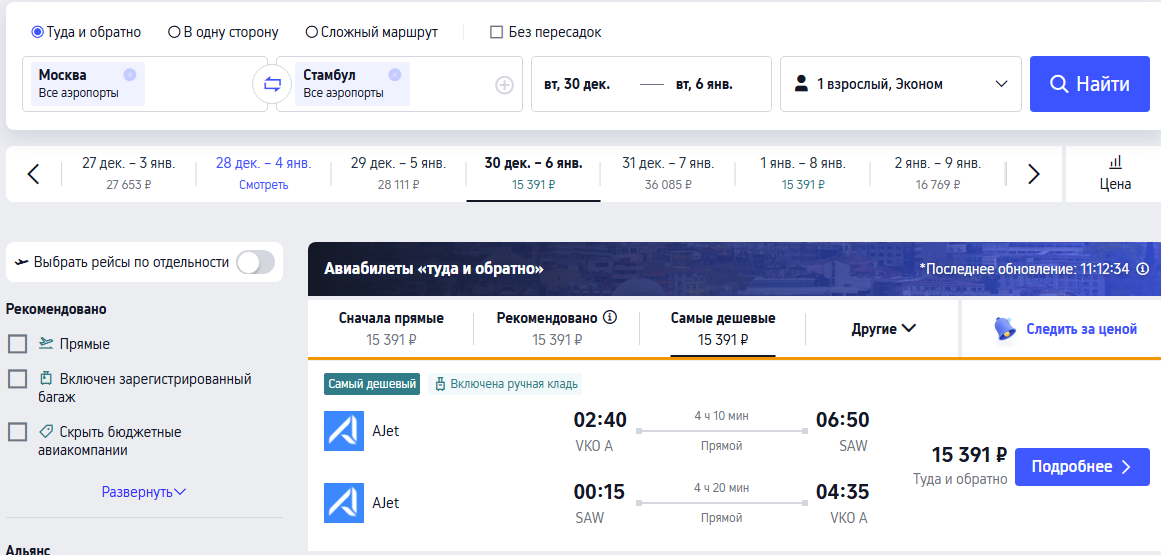
Task: Click AJet logo of the 00:15 flight
Action: click(x=344, y=503)
